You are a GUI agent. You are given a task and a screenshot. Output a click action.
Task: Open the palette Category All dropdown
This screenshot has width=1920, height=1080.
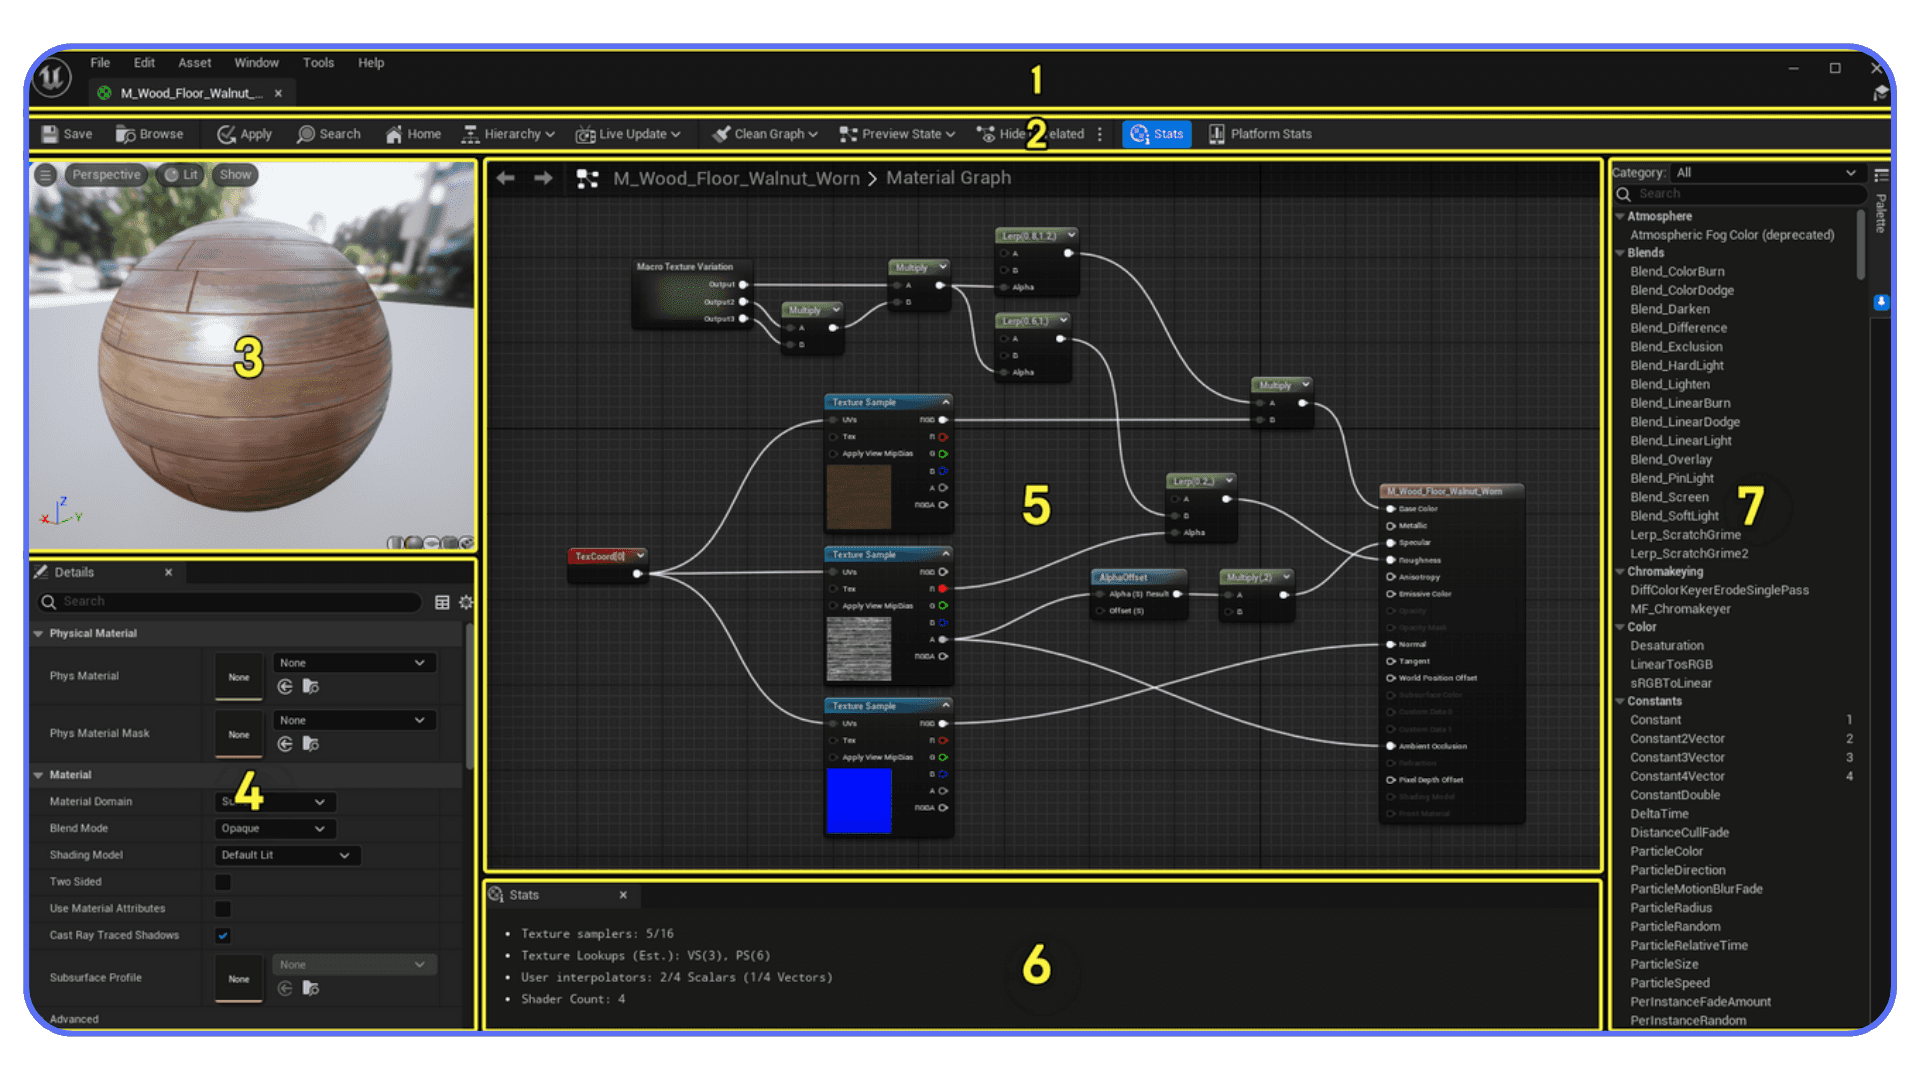pyautogui.click(x=1765, y=173)
